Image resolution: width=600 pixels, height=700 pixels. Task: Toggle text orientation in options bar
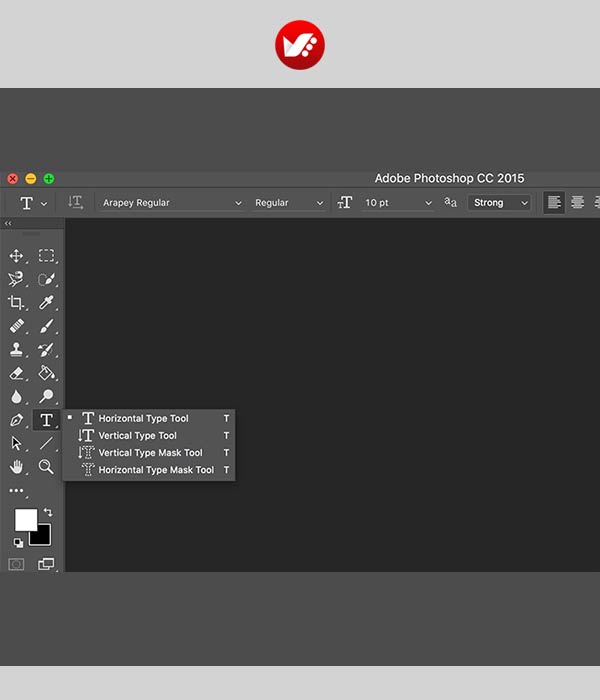click(75, 202)
